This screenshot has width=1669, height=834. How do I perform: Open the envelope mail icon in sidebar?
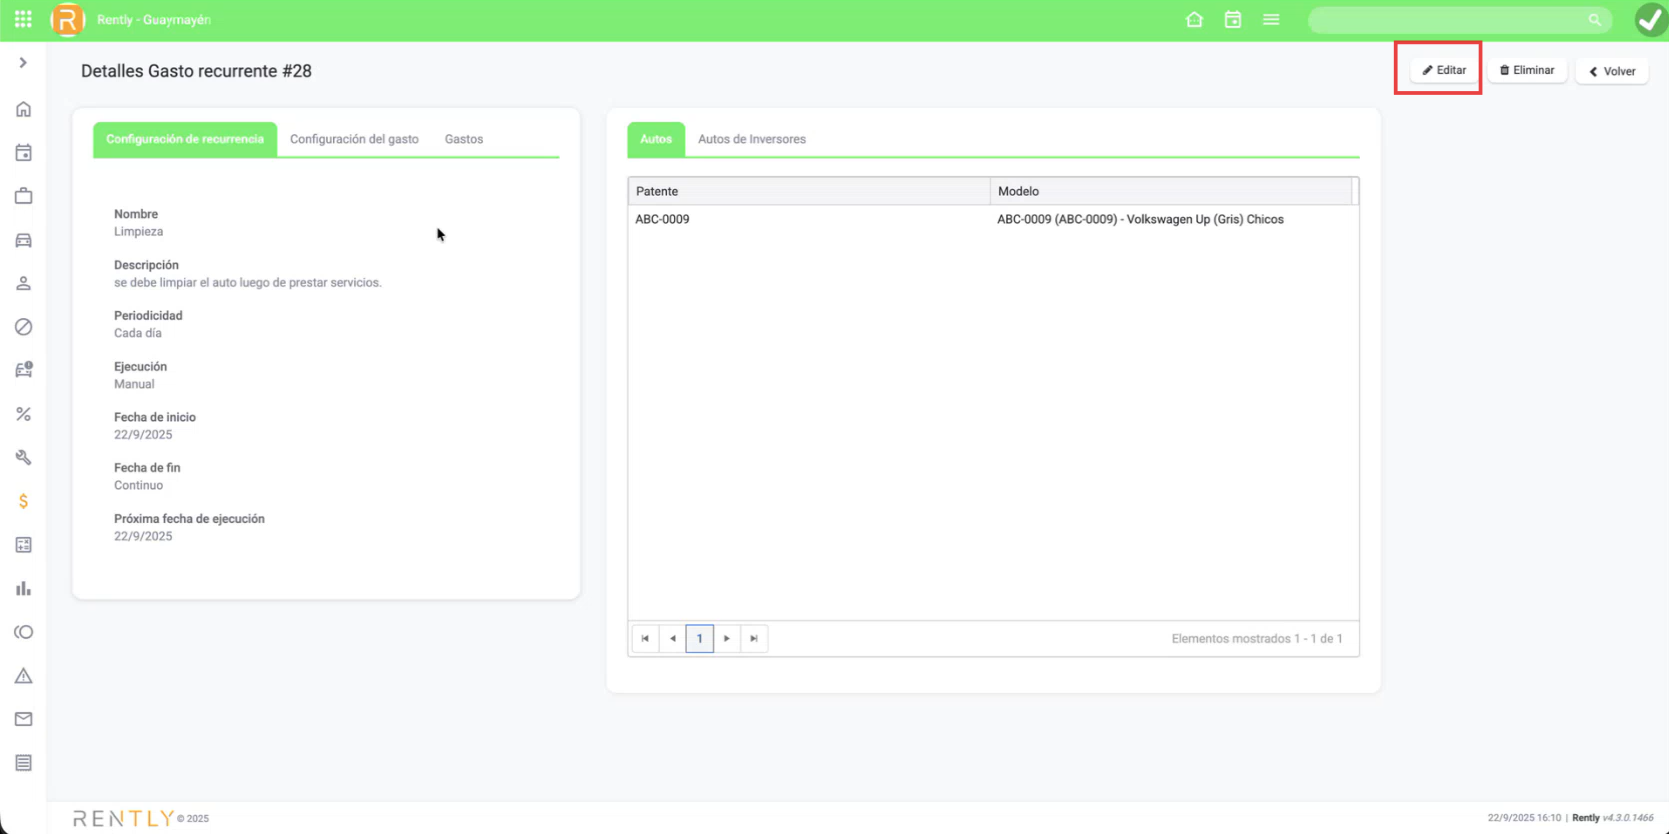click(23, 719)
